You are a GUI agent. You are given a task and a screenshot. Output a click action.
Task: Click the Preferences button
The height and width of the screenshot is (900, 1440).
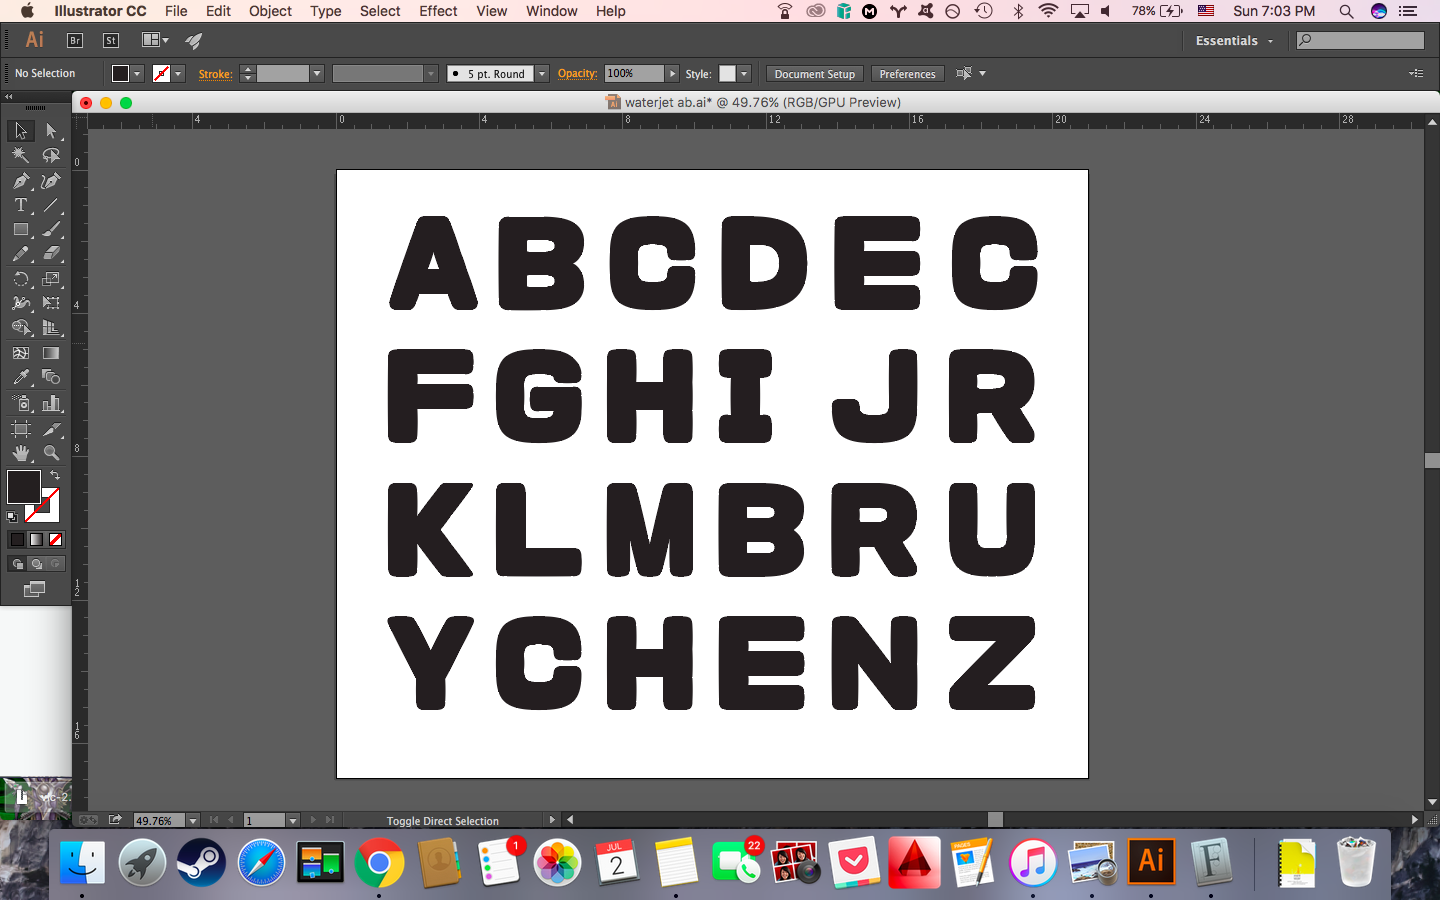point(907,74)
